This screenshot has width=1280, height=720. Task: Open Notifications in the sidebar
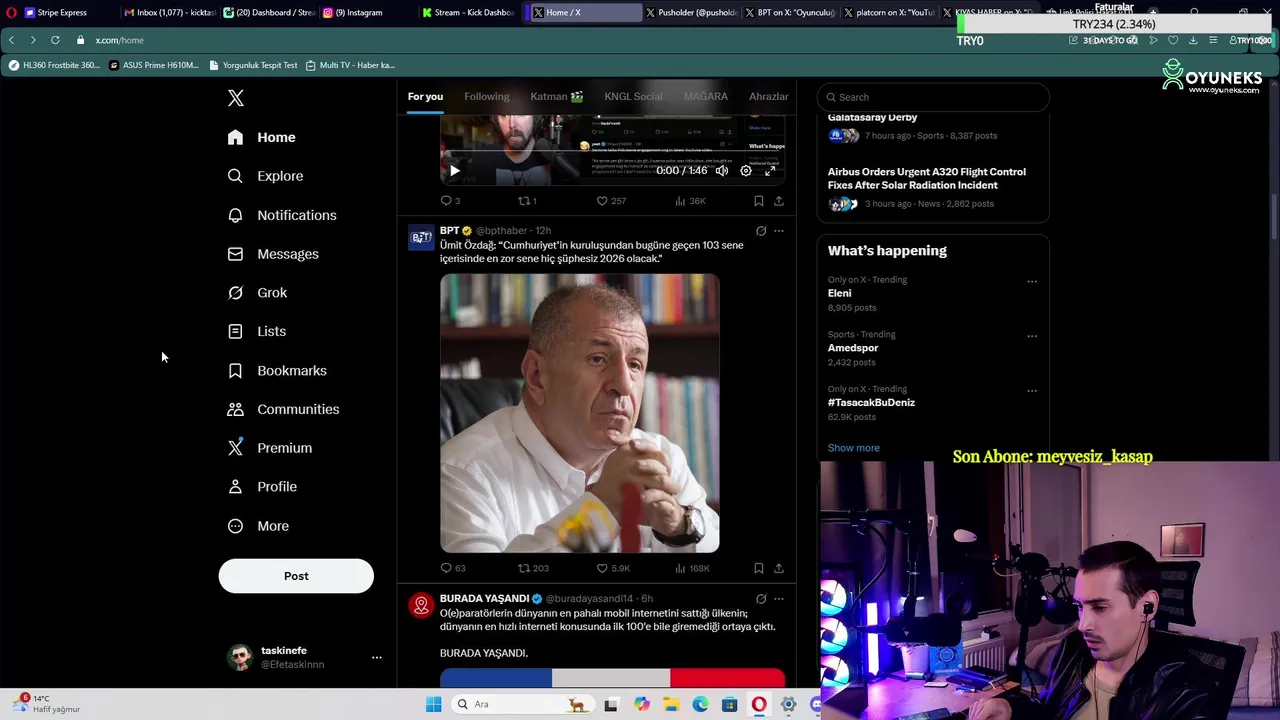click(282, 215)
